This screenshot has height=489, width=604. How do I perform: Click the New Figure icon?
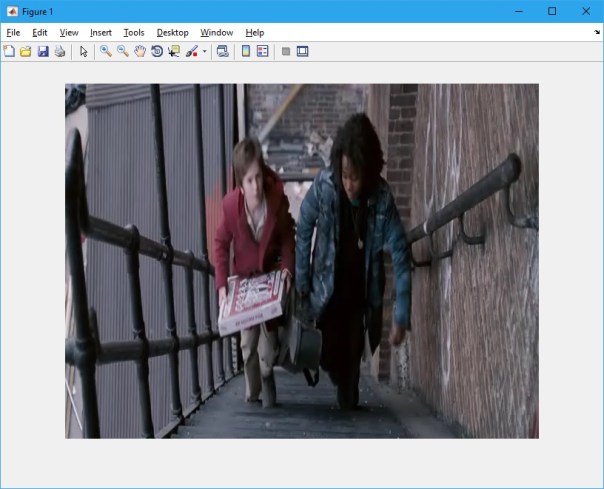pyautogui.click(x=9, y=51)
